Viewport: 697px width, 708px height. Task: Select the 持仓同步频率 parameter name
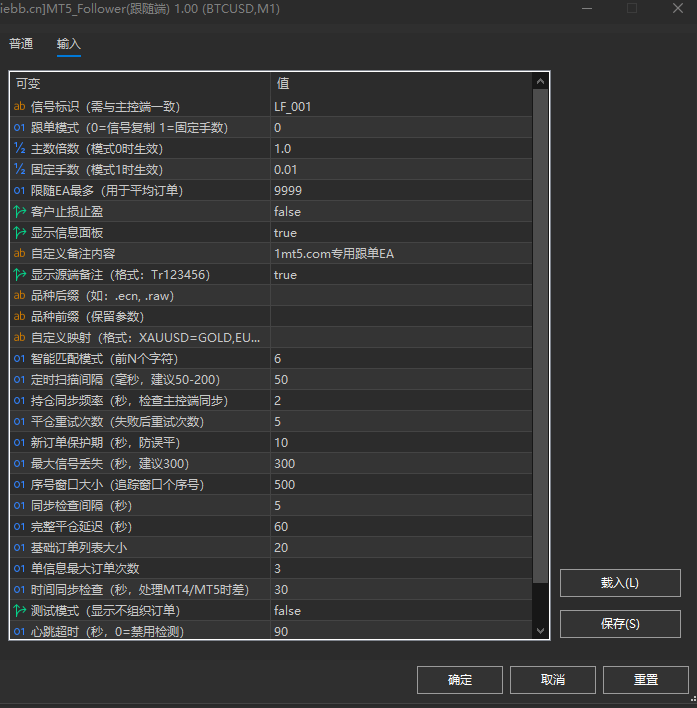(x=129, y=401)
